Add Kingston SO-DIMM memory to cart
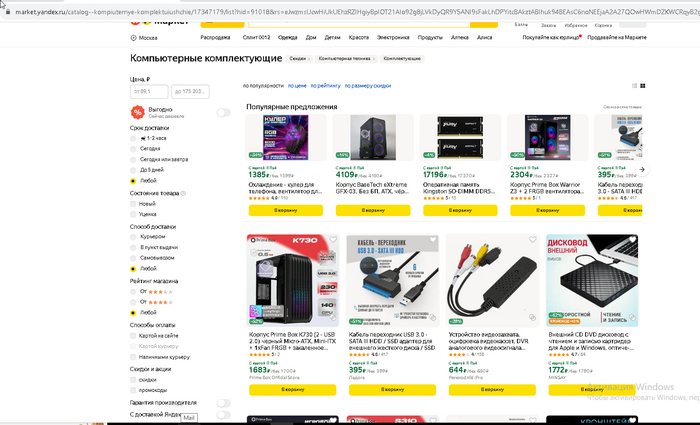The image size is (700, 425). (x=460, y=210)
